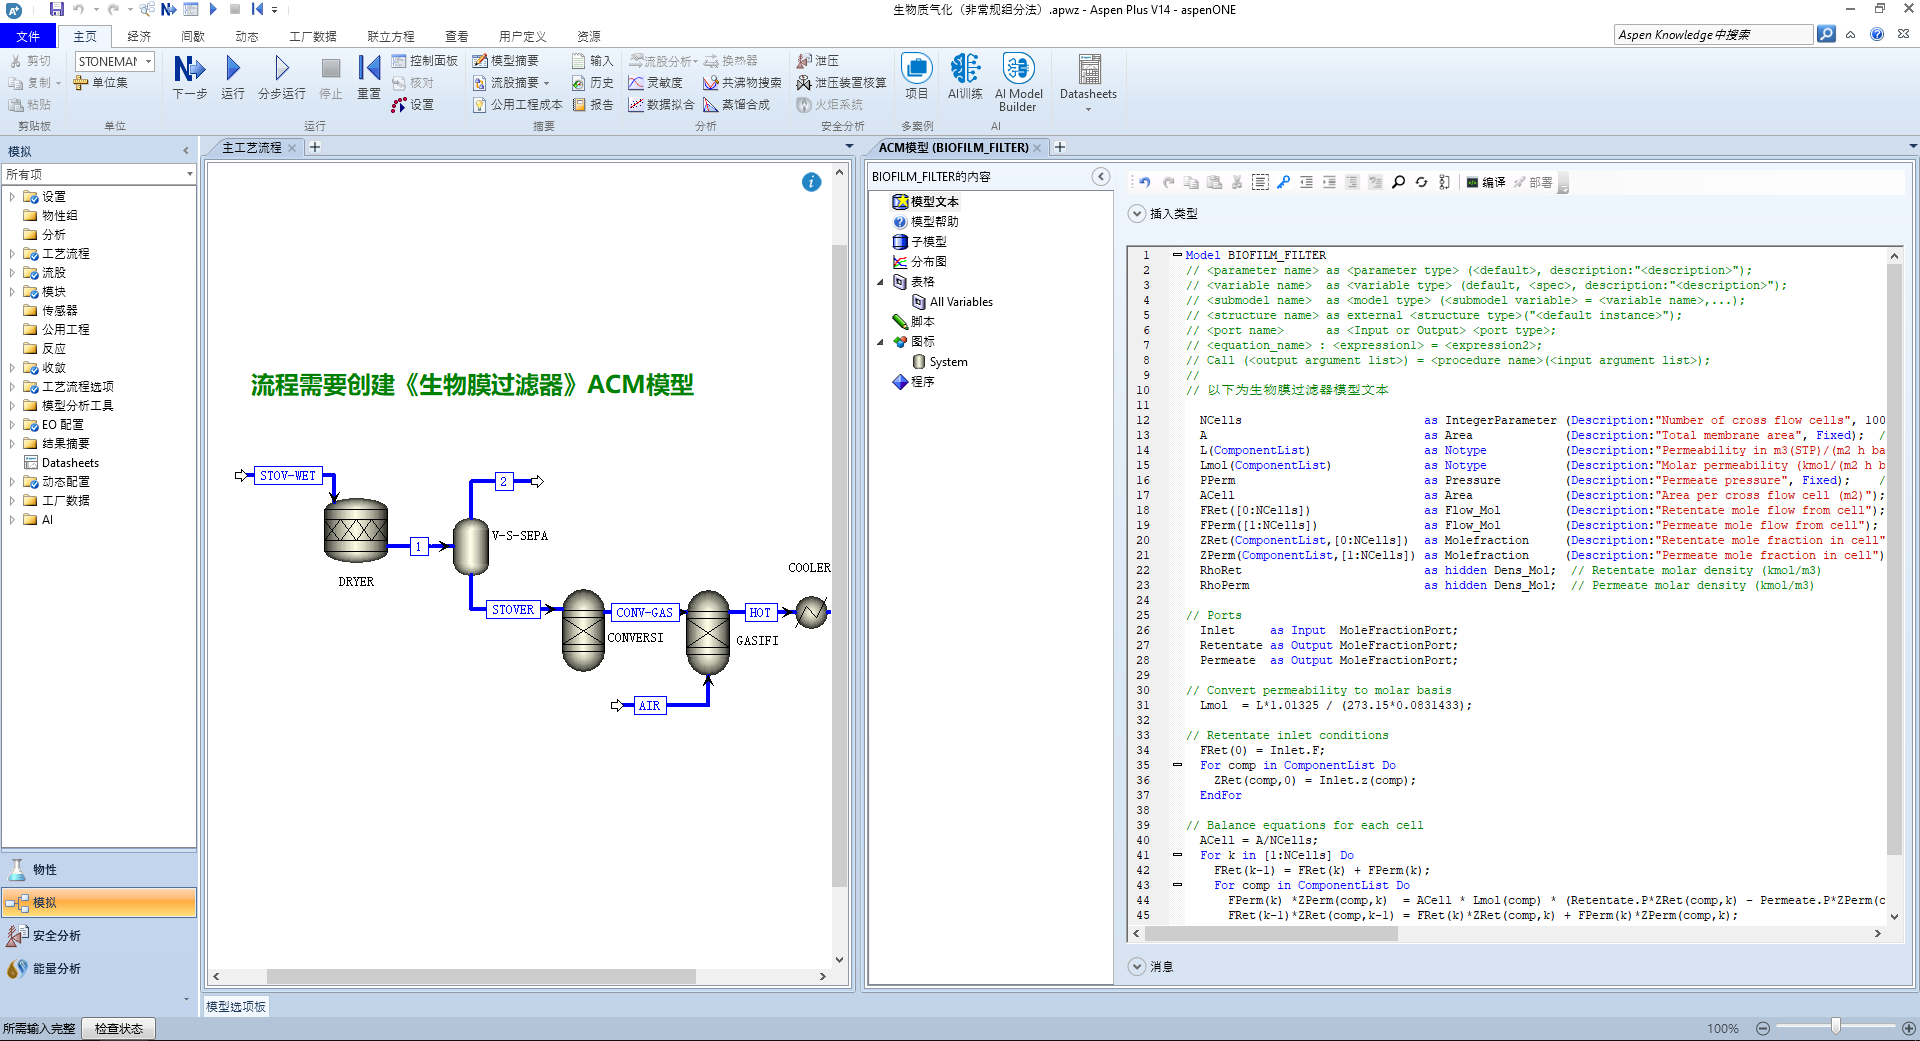
Task: Open the 能量分析 environment
Action: point(98,968)
